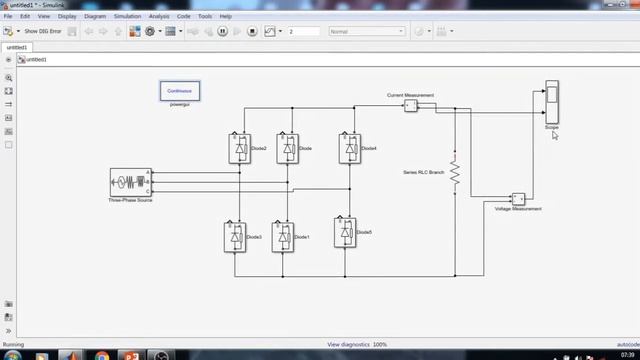The height and width of the screenshot is (360, 640).
Task: Select the Diode4 block
Action: click(x=350, y=149)
